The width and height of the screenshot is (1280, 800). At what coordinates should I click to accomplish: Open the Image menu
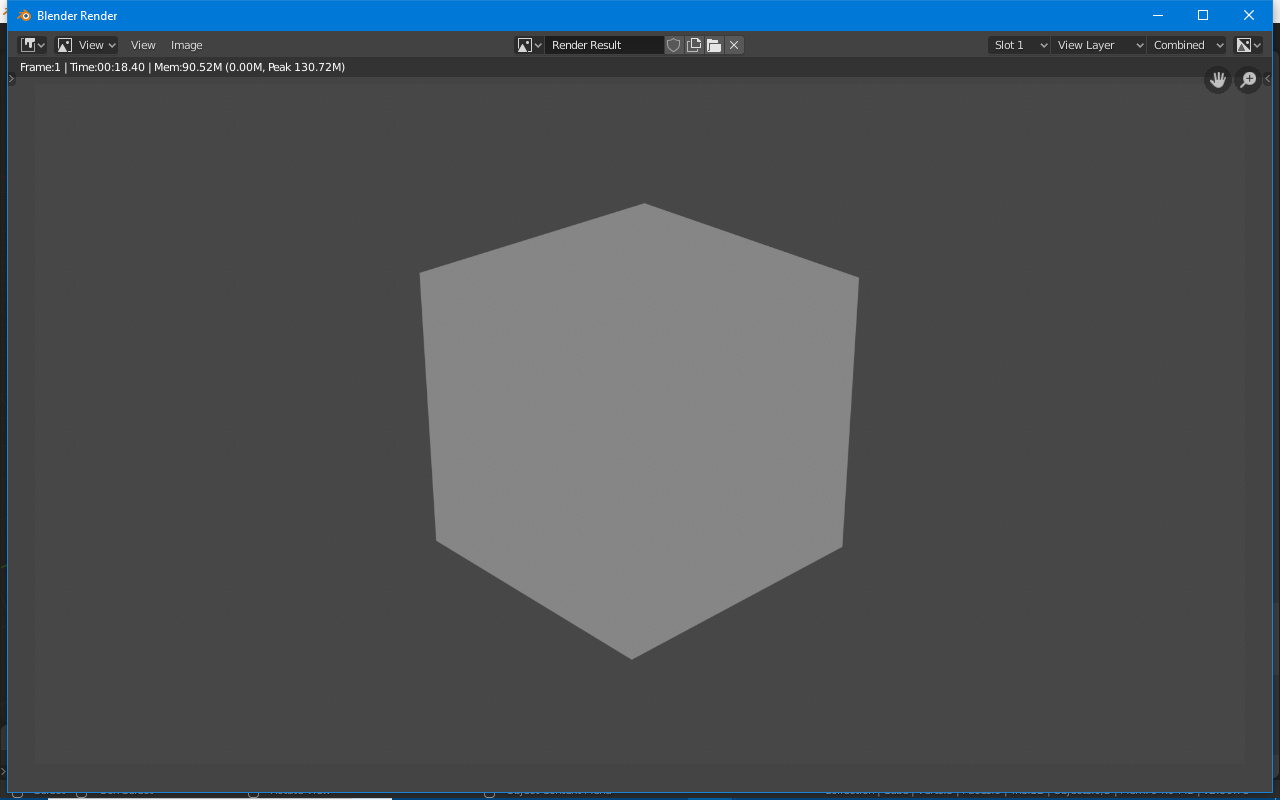pos(186,45)
